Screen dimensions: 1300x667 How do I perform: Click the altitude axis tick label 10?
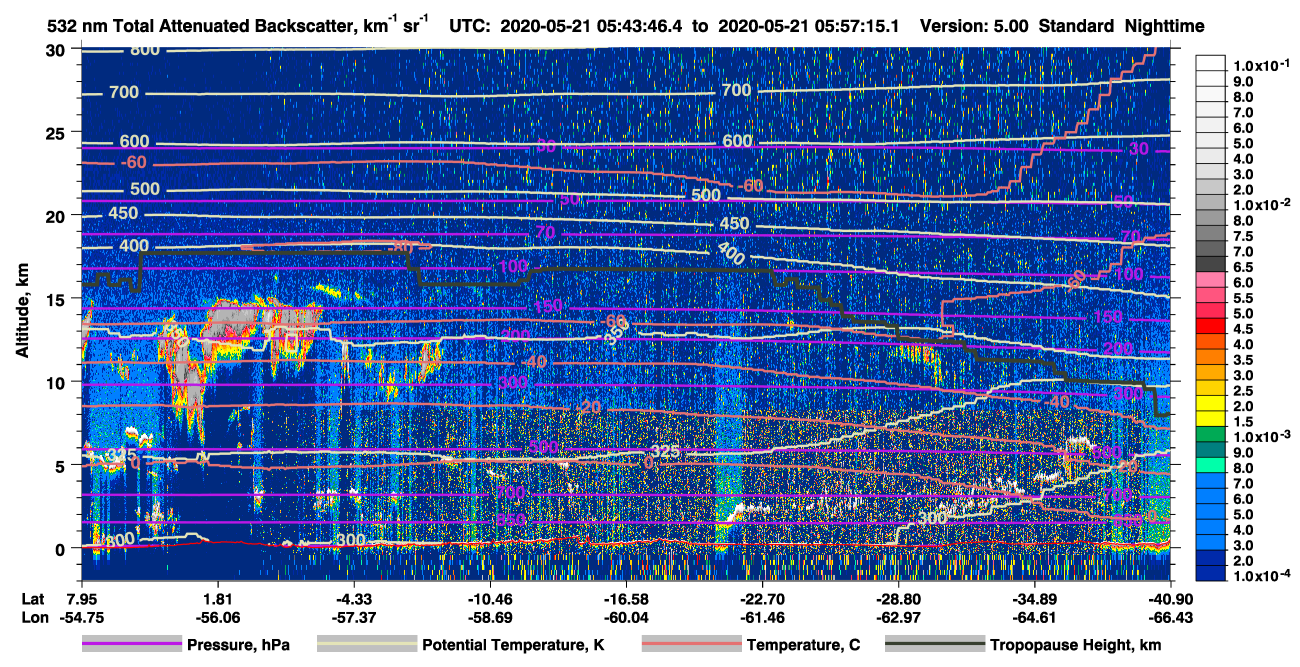[58, 381]
